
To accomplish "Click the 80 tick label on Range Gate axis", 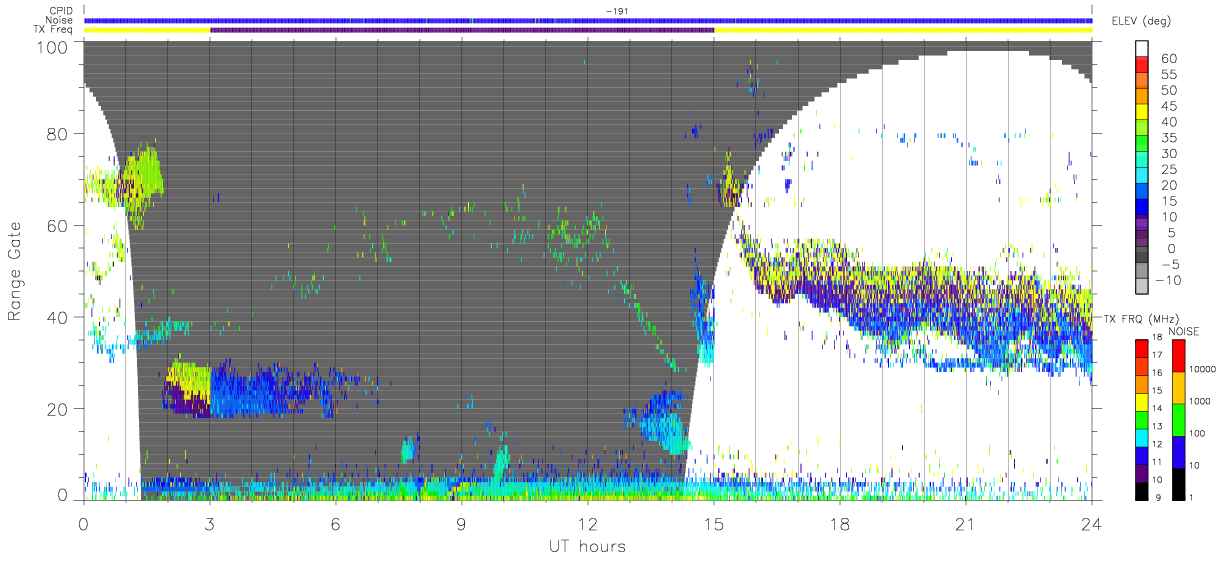I will [58, 134].
